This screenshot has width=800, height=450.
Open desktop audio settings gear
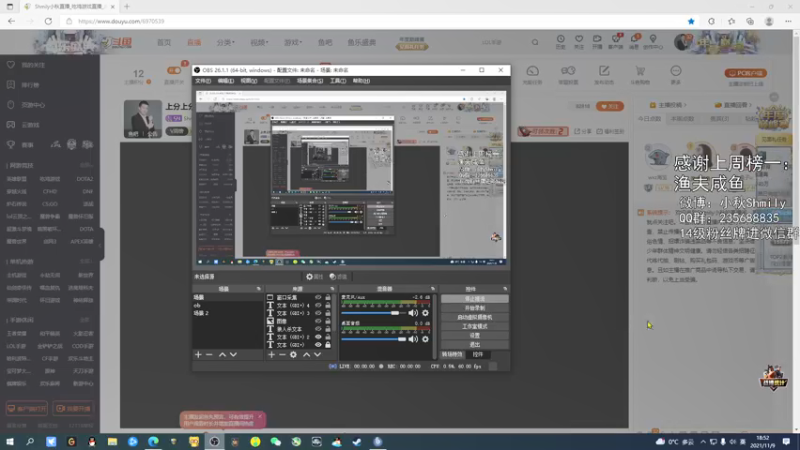(426, 339)
